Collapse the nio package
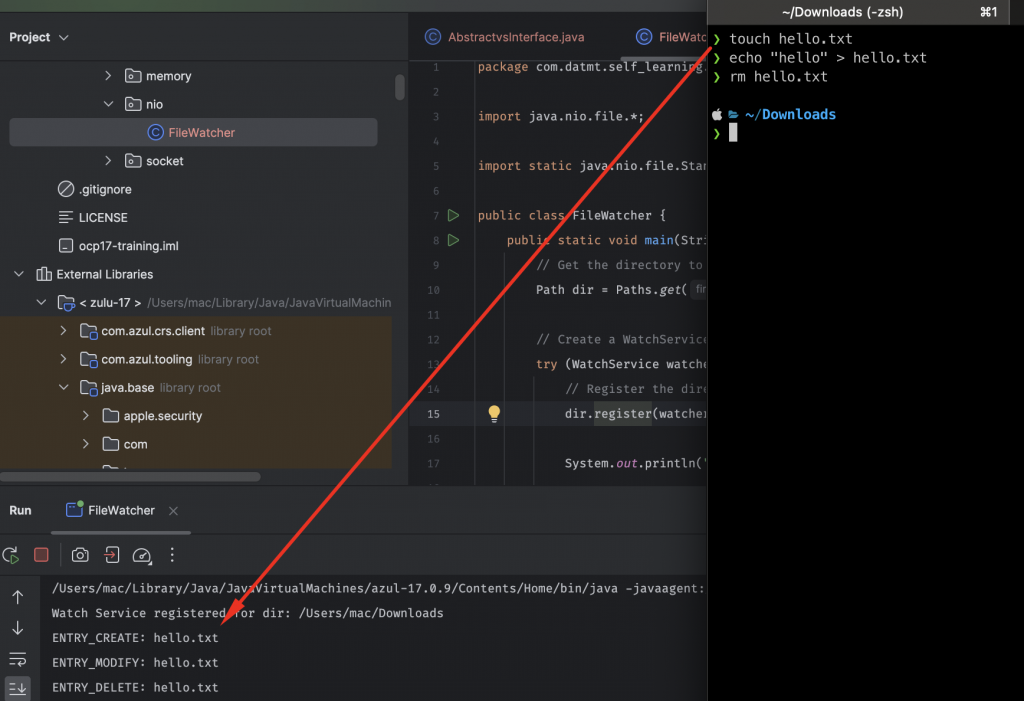This screenshot has height=701, width=1024. [x=108, y=104]
